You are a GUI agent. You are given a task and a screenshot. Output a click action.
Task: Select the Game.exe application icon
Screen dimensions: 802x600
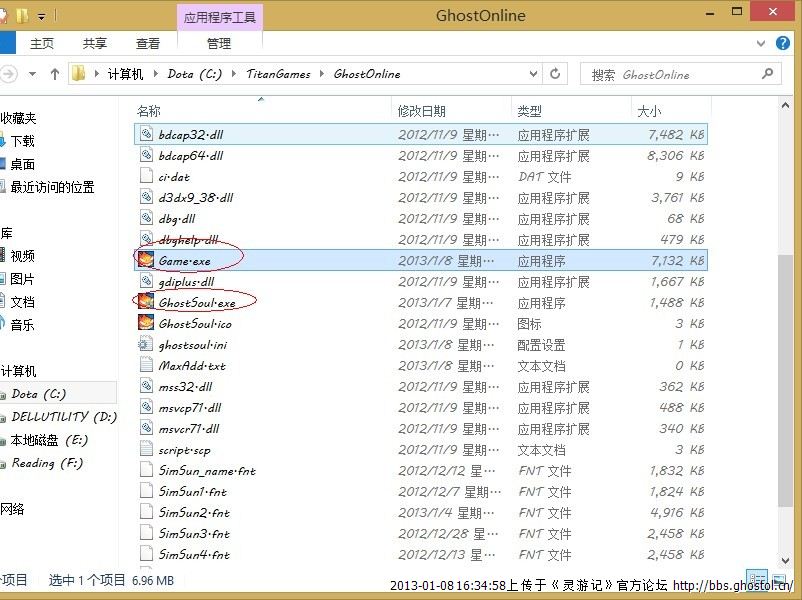click(146, 260)
